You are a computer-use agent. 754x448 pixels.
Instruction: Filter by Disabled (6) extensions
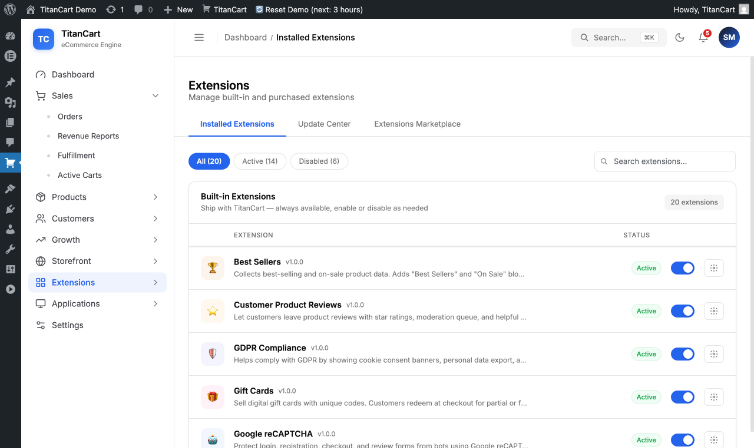pyautogui.click(x=319, y=161)
